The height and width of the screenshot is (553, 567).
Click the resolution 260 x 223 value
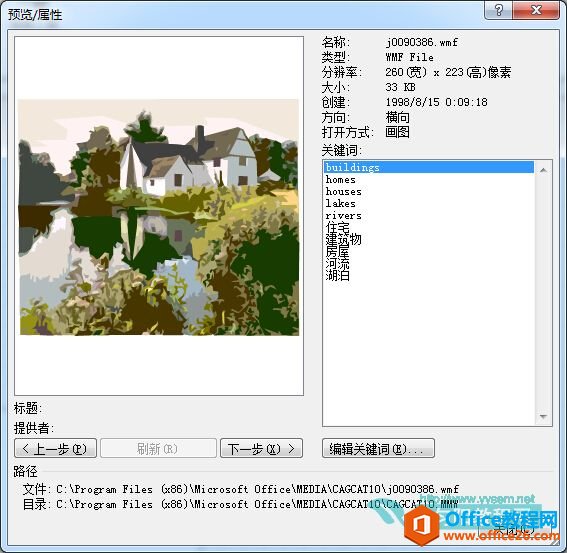448,72
